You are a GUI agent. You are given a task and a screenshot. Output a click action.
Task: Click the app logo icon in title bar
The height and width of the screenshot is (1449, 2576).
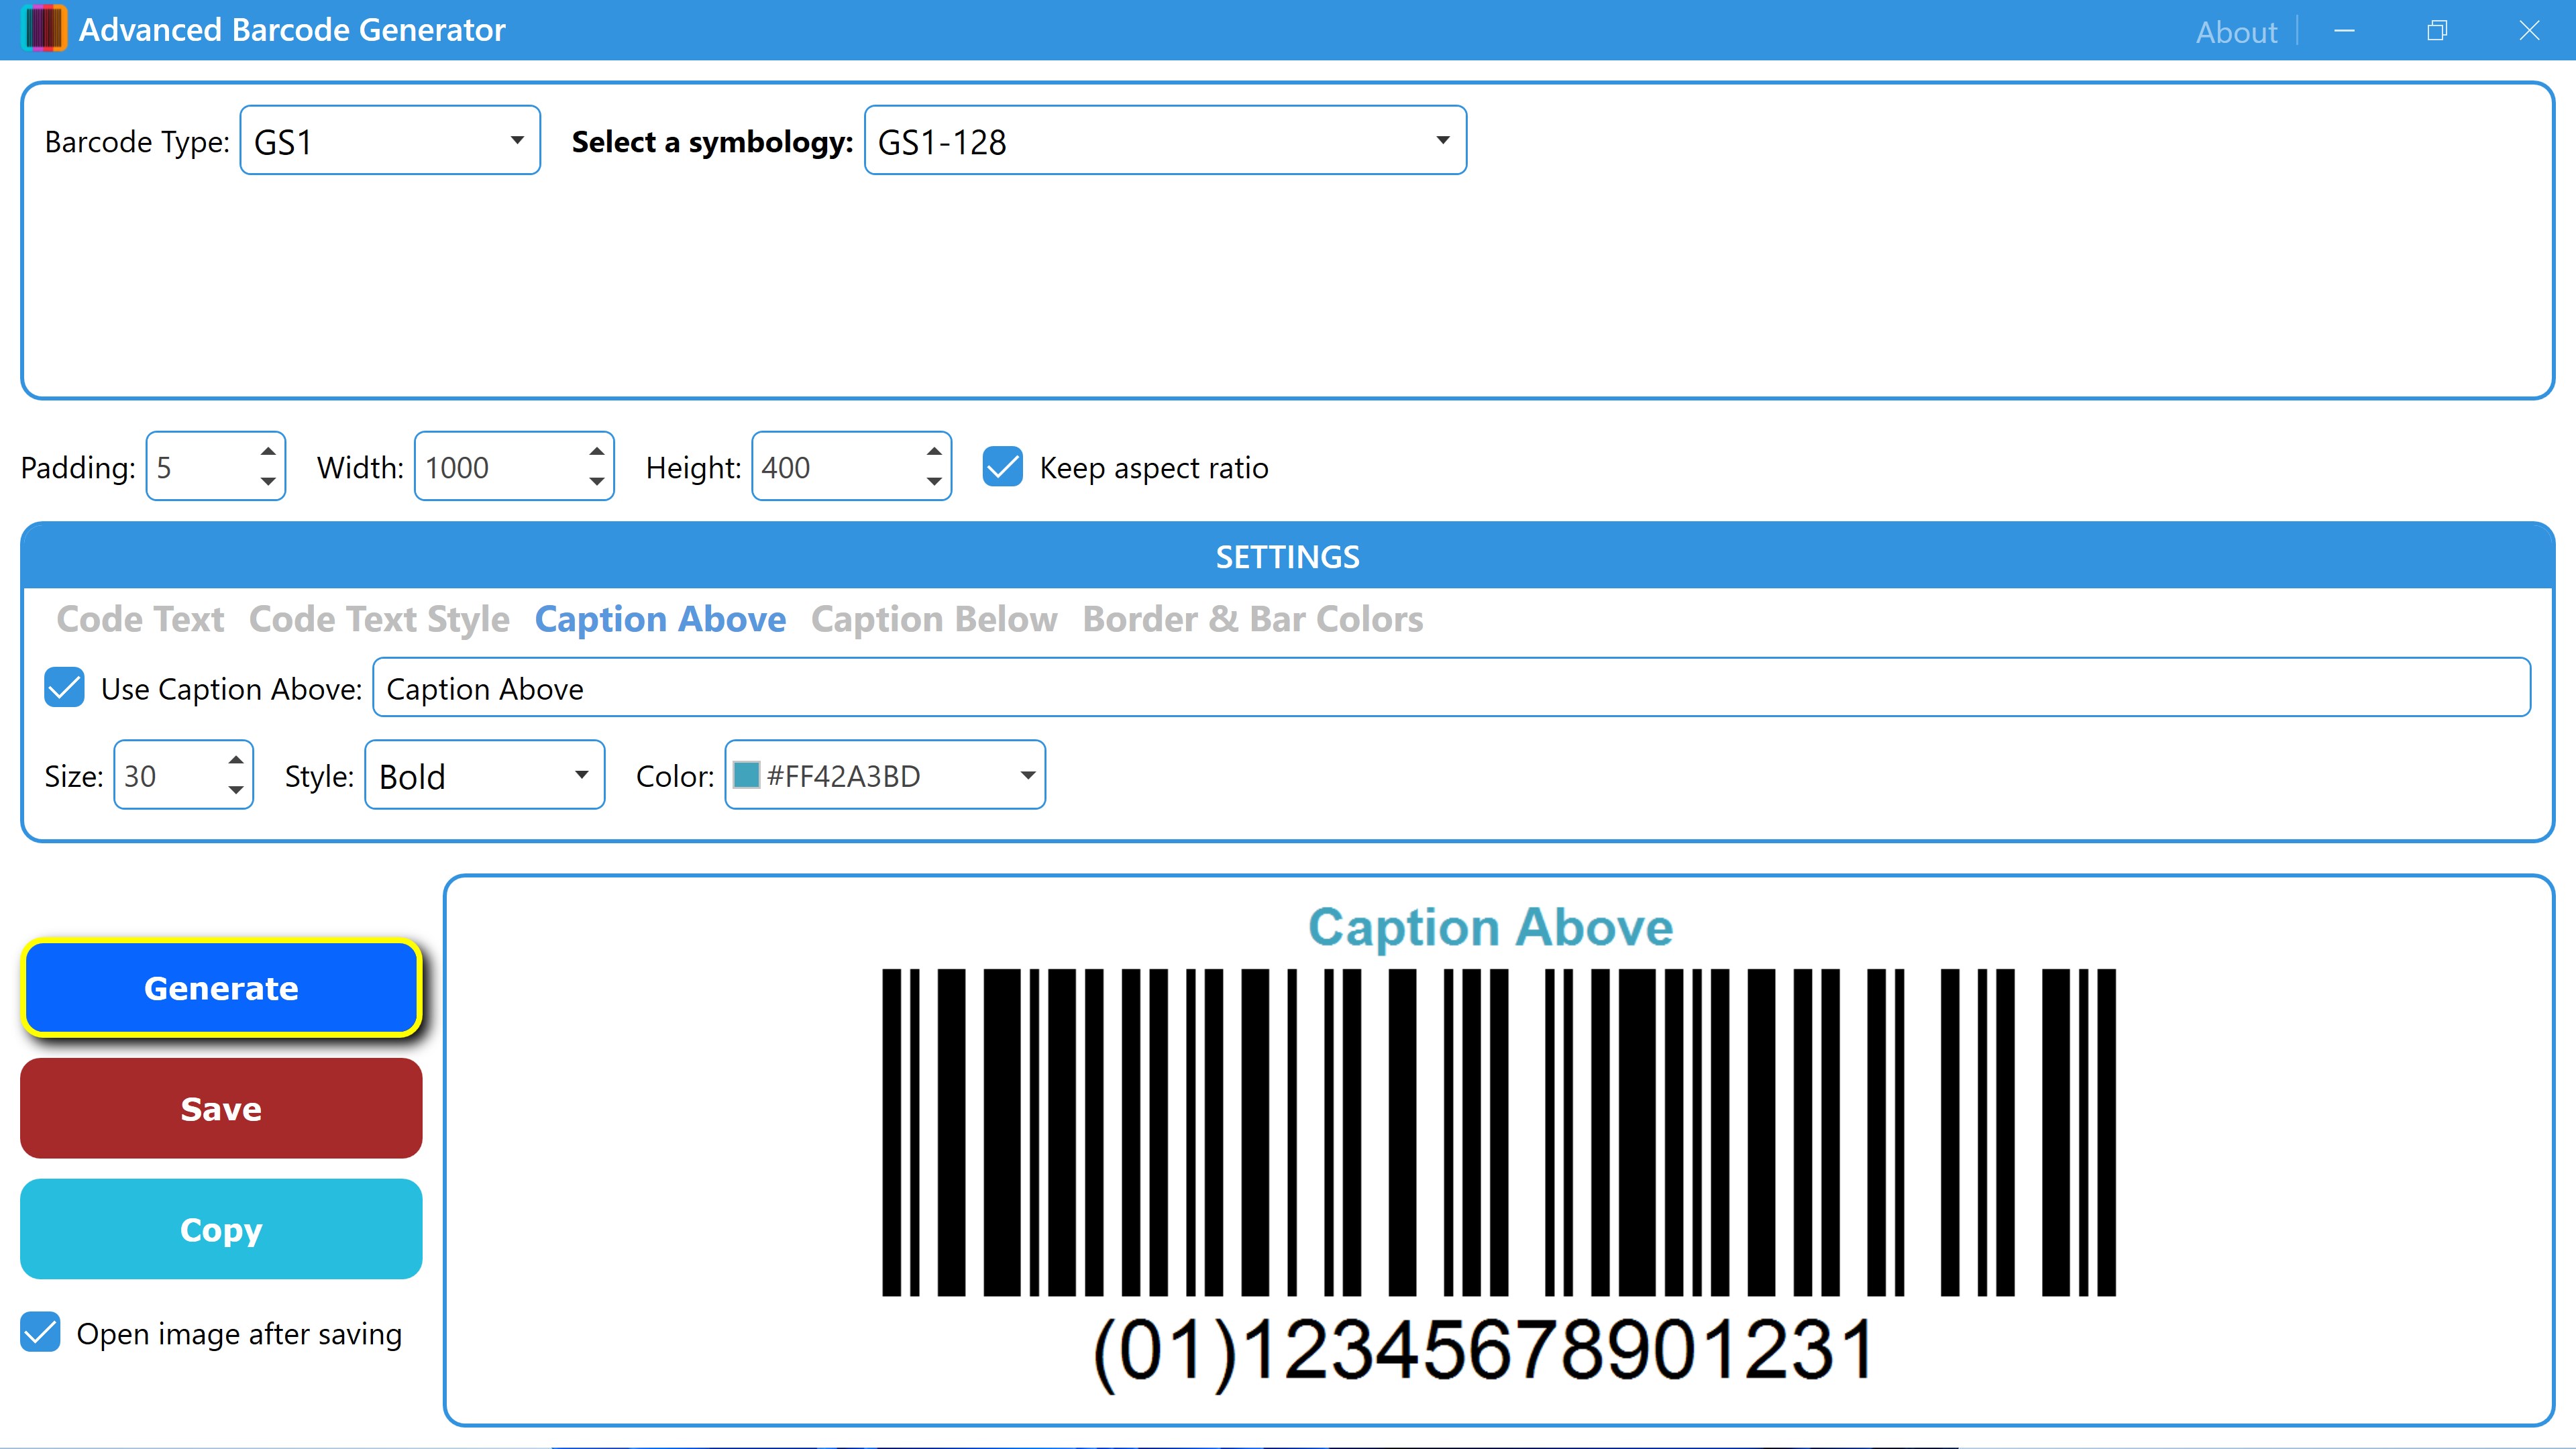(x=44, y=29)
